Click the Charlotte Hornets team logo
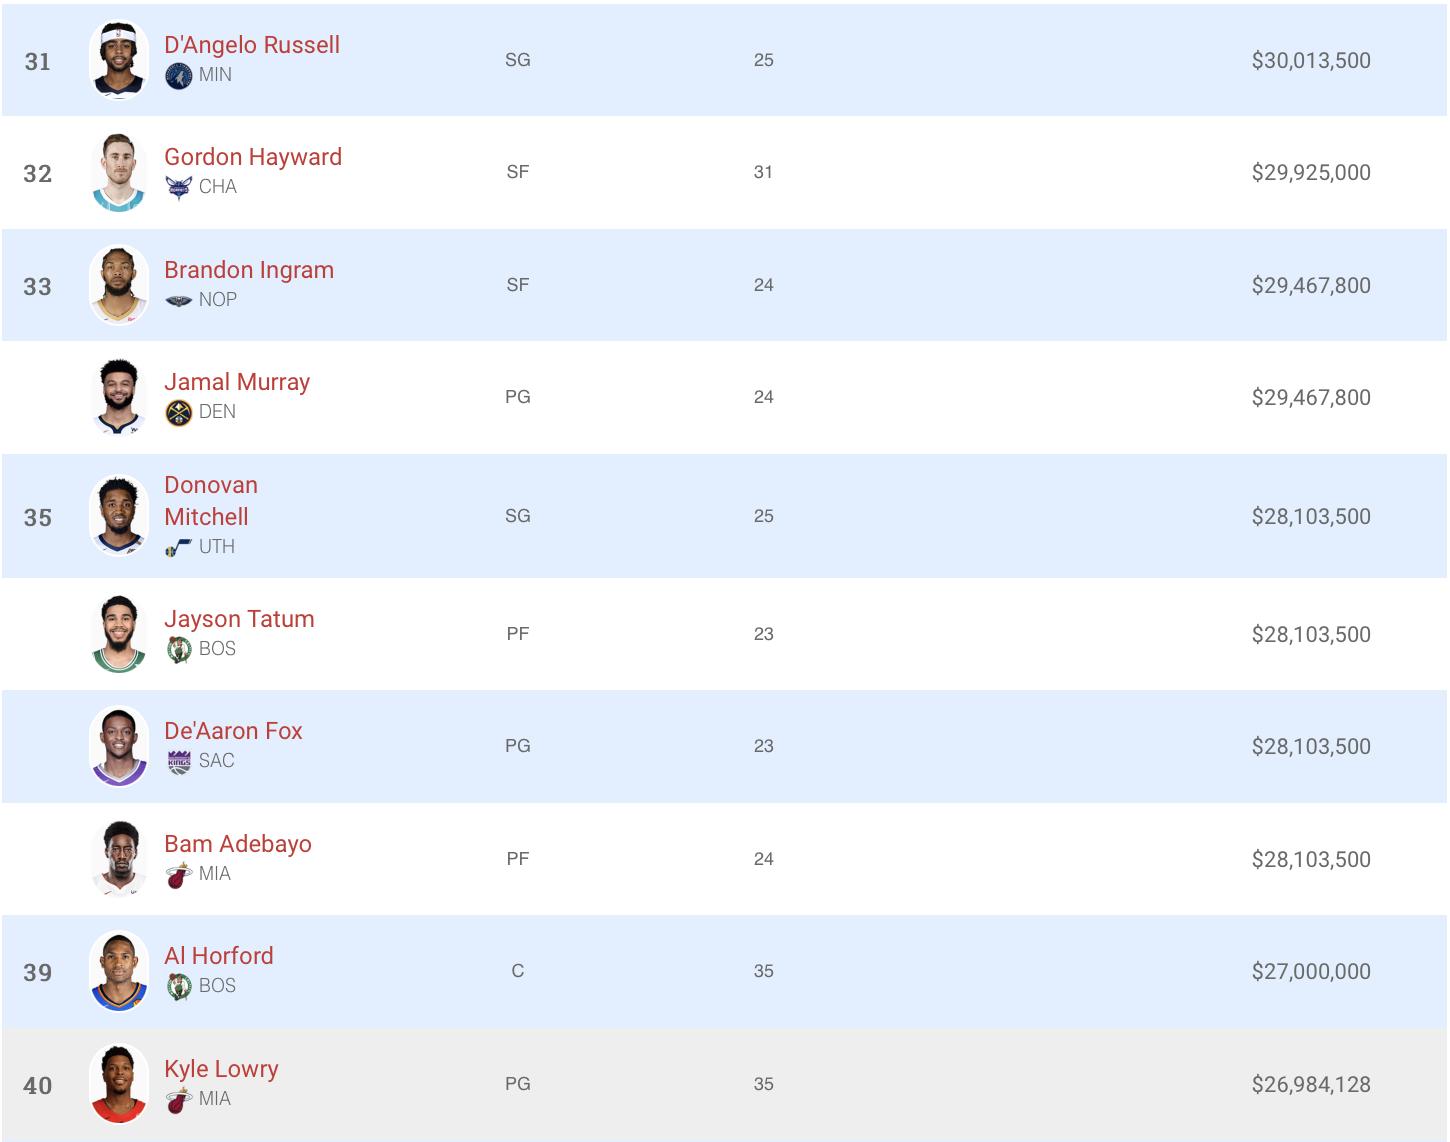This screenshot has width=1450, height=1142. tap(178, 188)
